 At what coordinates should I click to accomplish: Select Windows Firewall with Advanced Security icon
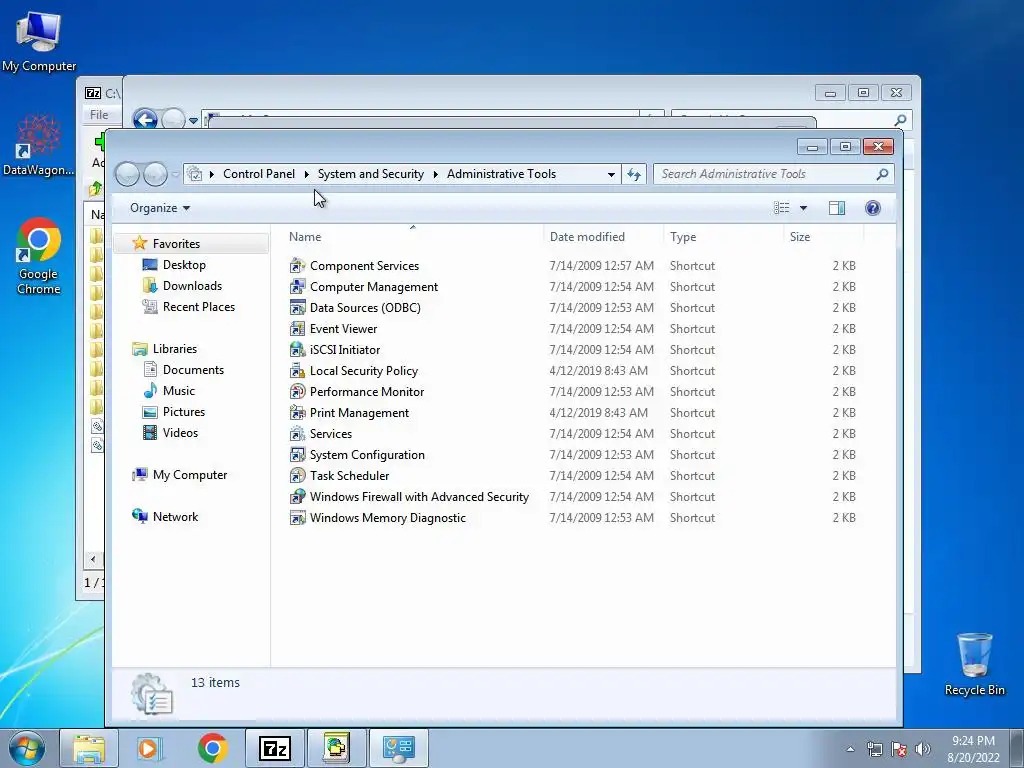tap(297, 496)
